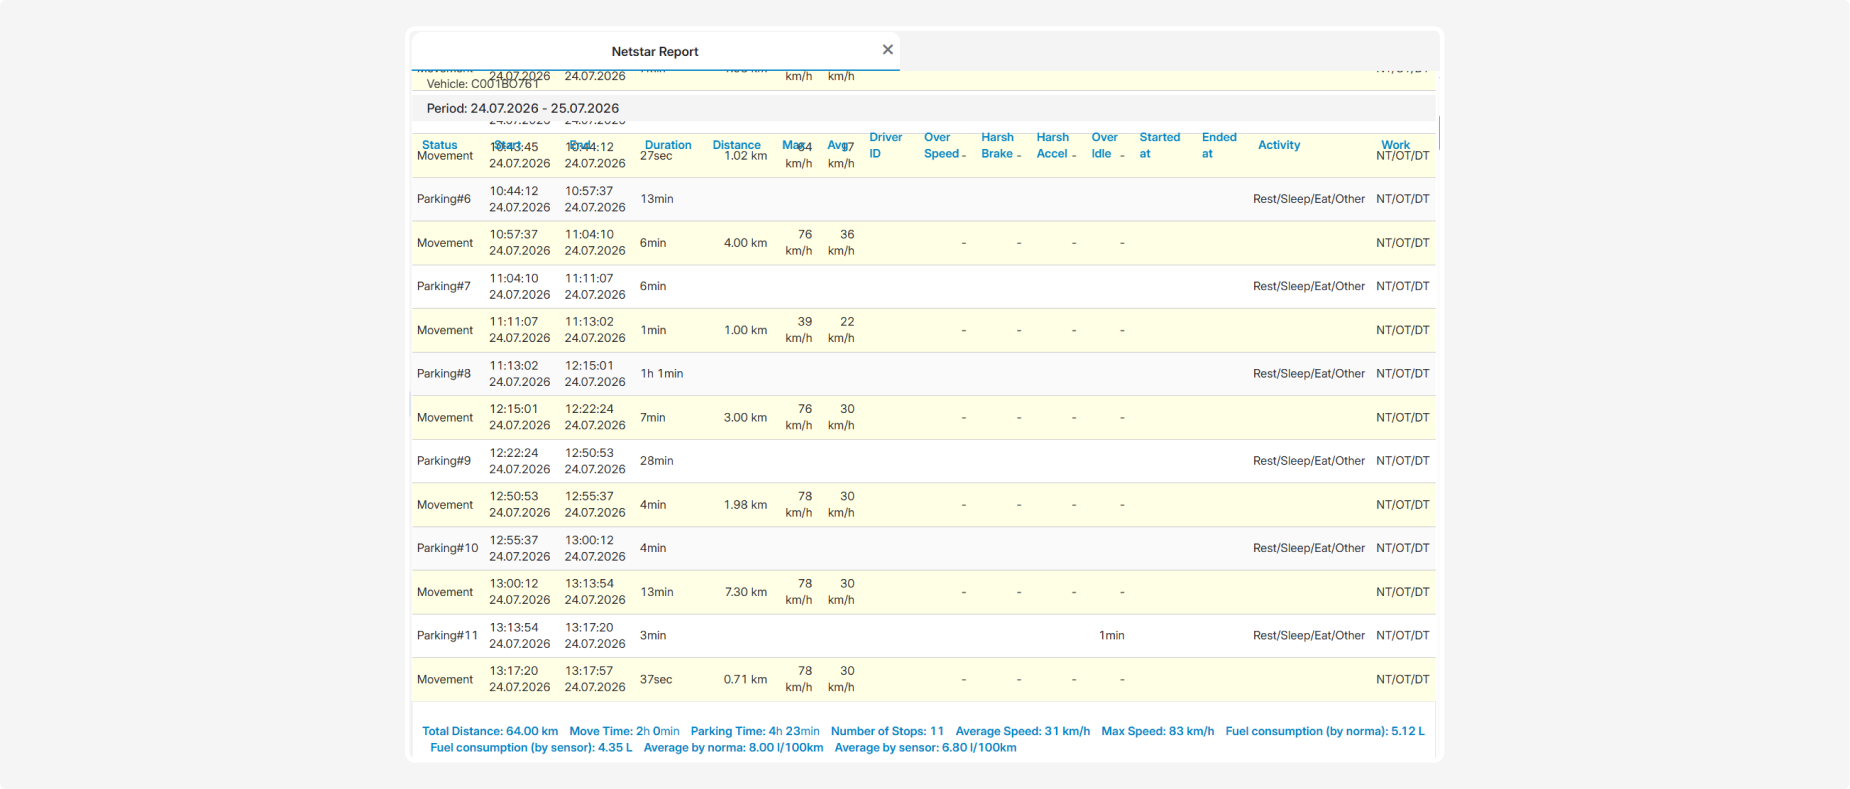Click the Average Speed: 31 km/h summary
The height and width of the screenshot is (789, 1850).
(1023, 731)
